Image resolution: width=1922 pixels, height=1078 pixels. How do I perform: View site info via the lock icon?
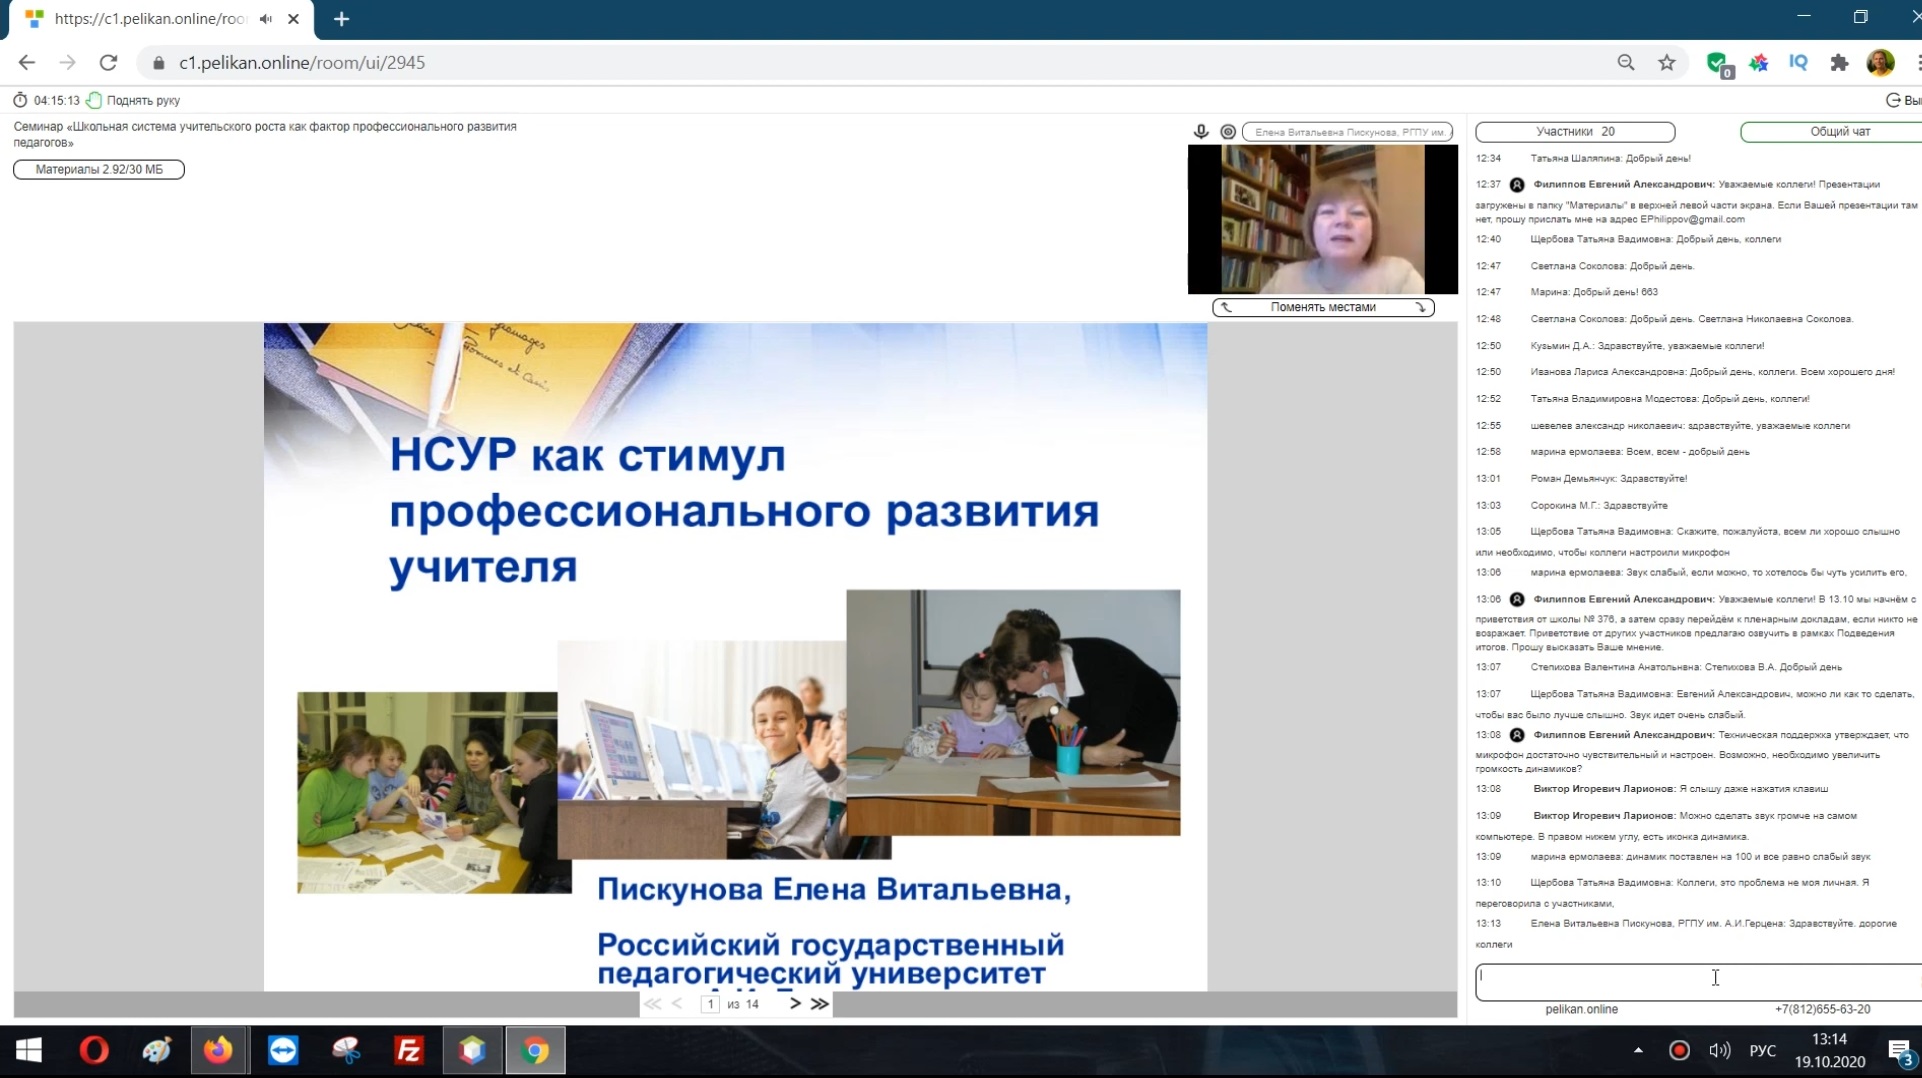[x=158, y=63]
